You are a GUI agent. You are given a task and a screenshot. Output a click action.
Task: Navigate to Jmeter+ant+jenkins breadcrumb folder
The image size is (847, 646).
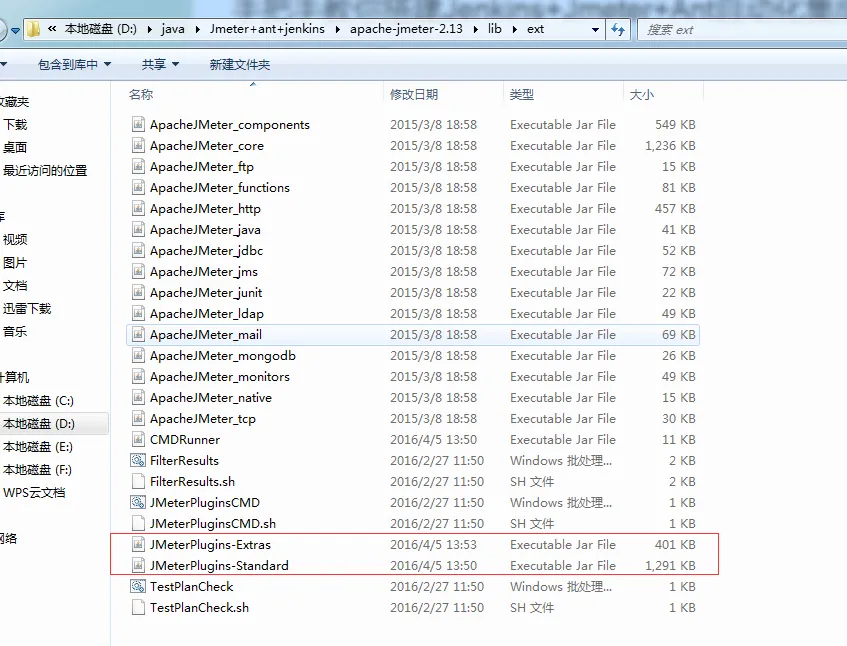267,29
